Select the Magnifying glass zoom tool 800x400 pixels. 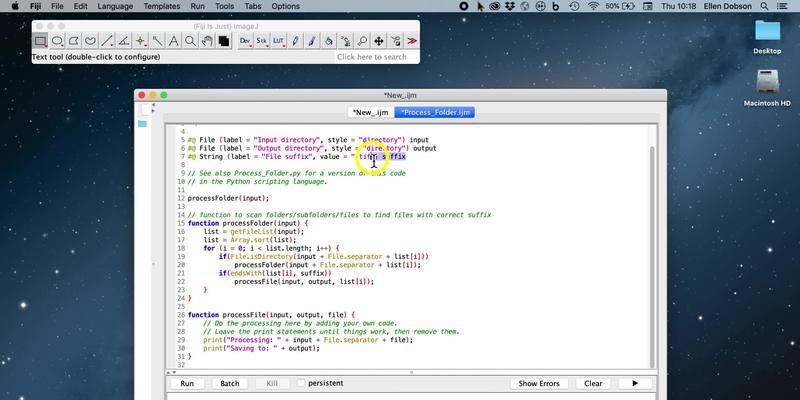190,41
